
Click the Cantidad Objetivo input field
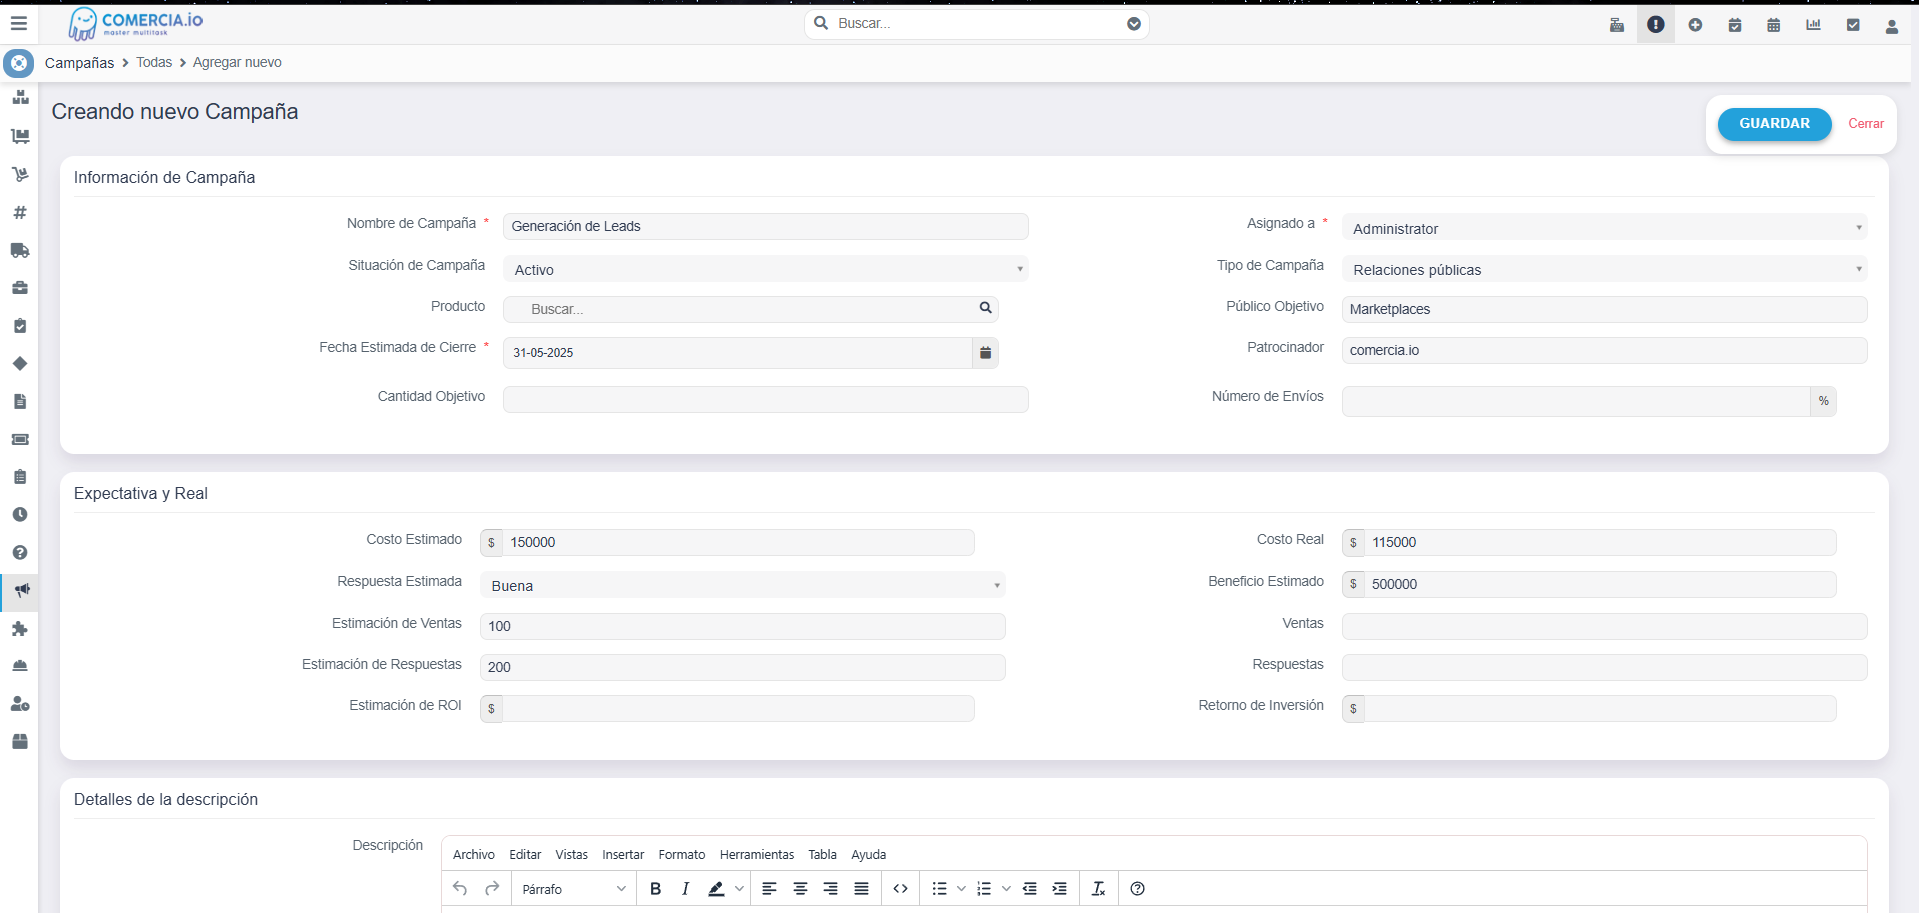click(x=765, y=400)
